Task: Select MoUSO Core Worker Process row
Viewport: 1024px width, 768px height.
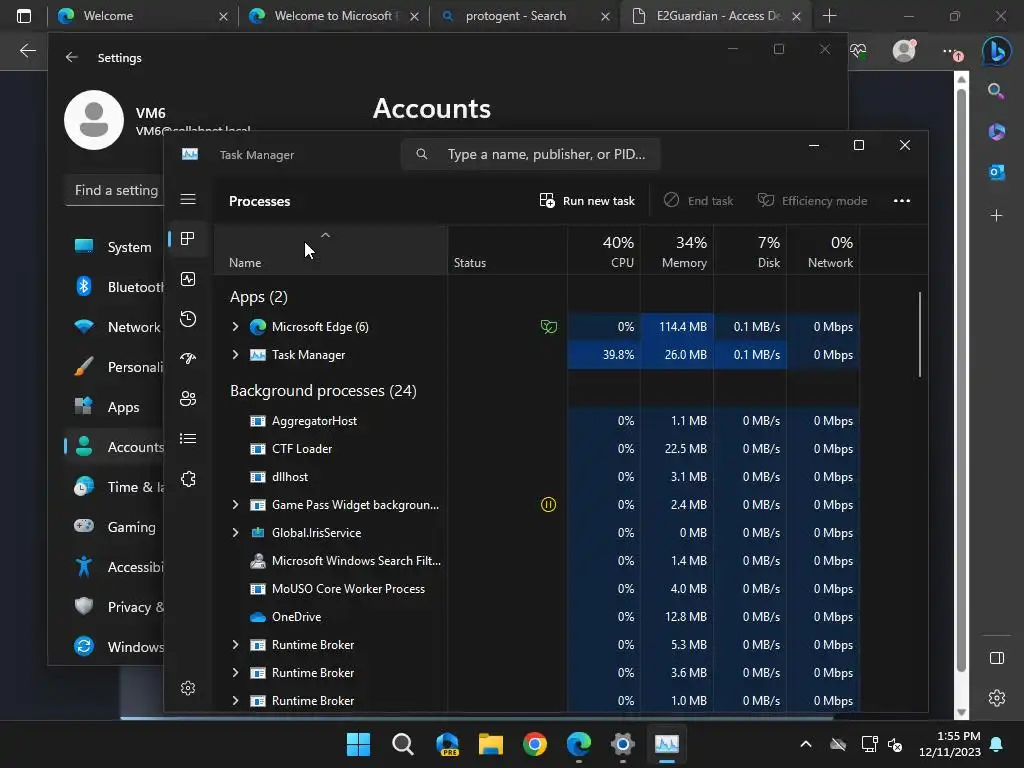Action: tap(536, 588)
